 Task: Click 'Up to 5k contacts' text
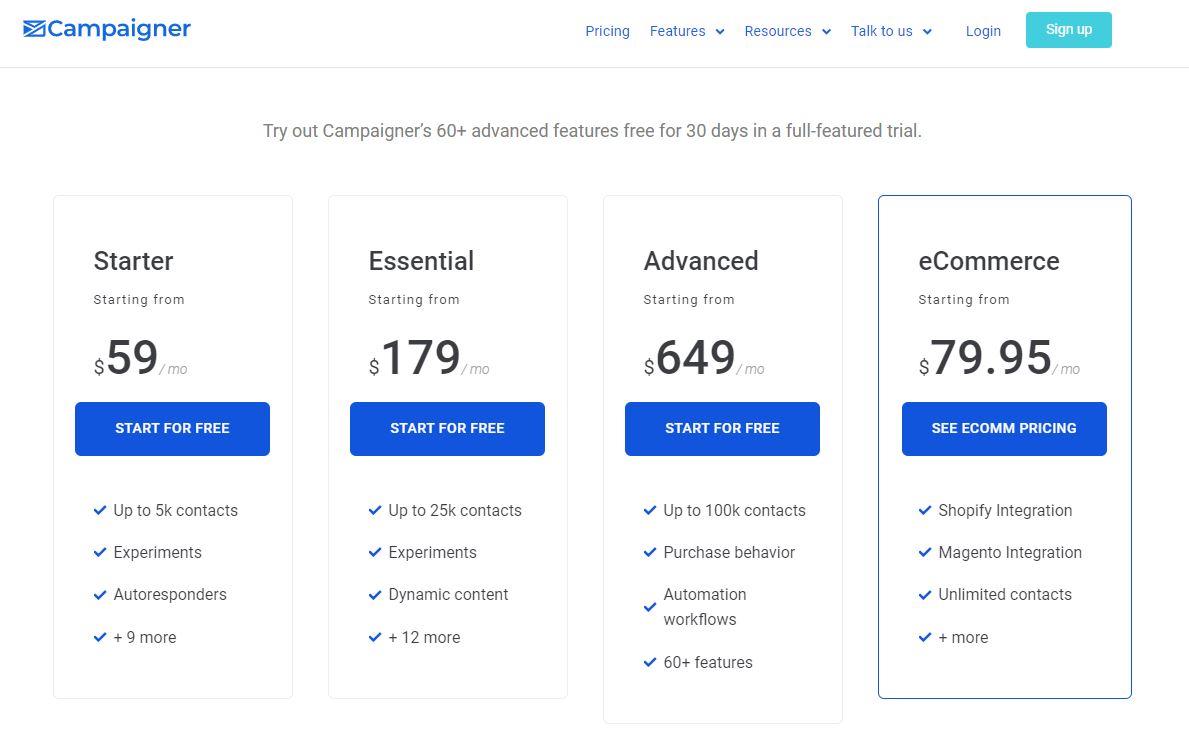click(x=176, y=511)
